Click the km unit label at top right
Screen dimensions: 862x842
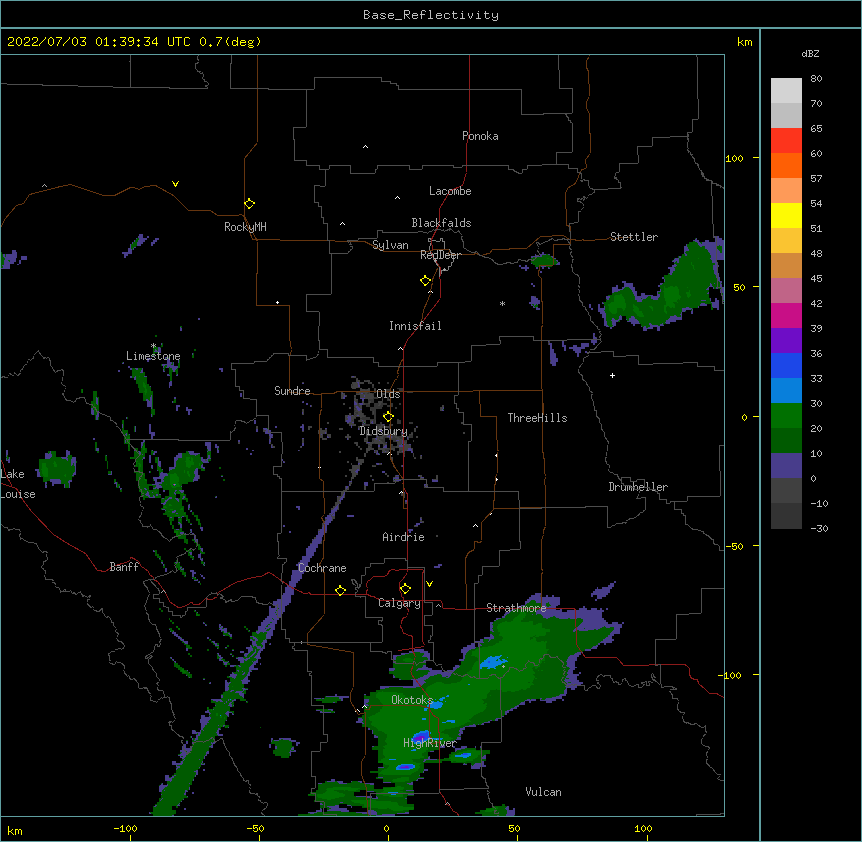pos(744,42)
